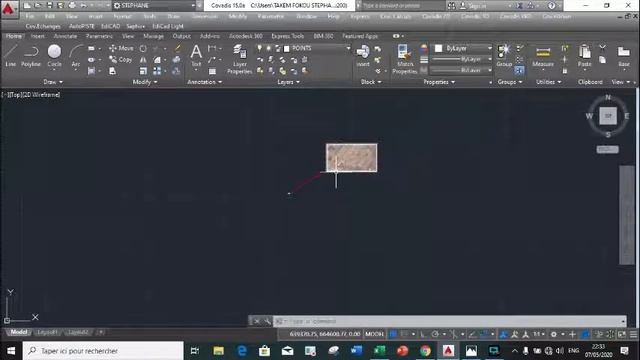Open Layer Properties manager

click(x=240, y=59)
